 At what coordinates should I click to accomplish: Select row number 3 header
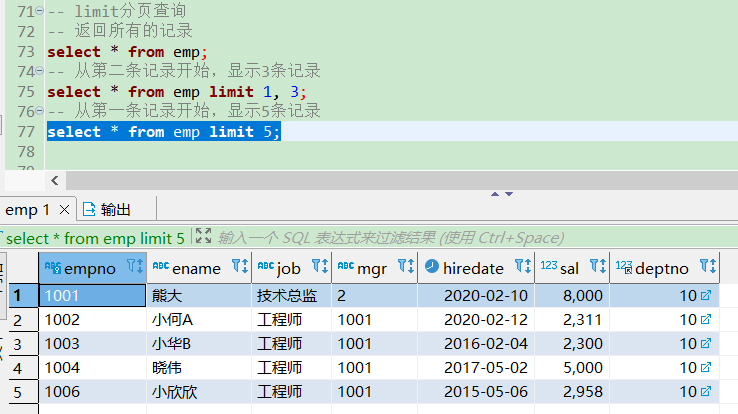click(24, 344)
